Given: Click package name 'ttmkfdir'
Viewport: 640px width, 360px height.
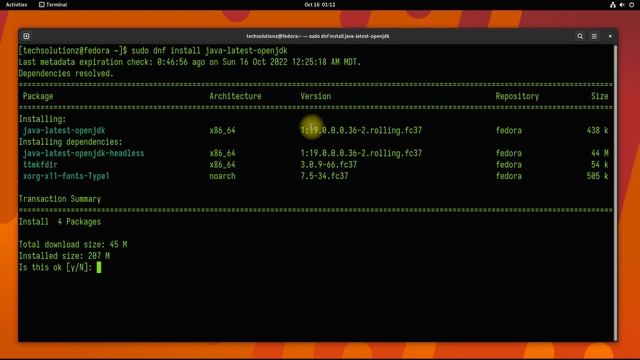Looking at the screenshot, I should 40,165.
